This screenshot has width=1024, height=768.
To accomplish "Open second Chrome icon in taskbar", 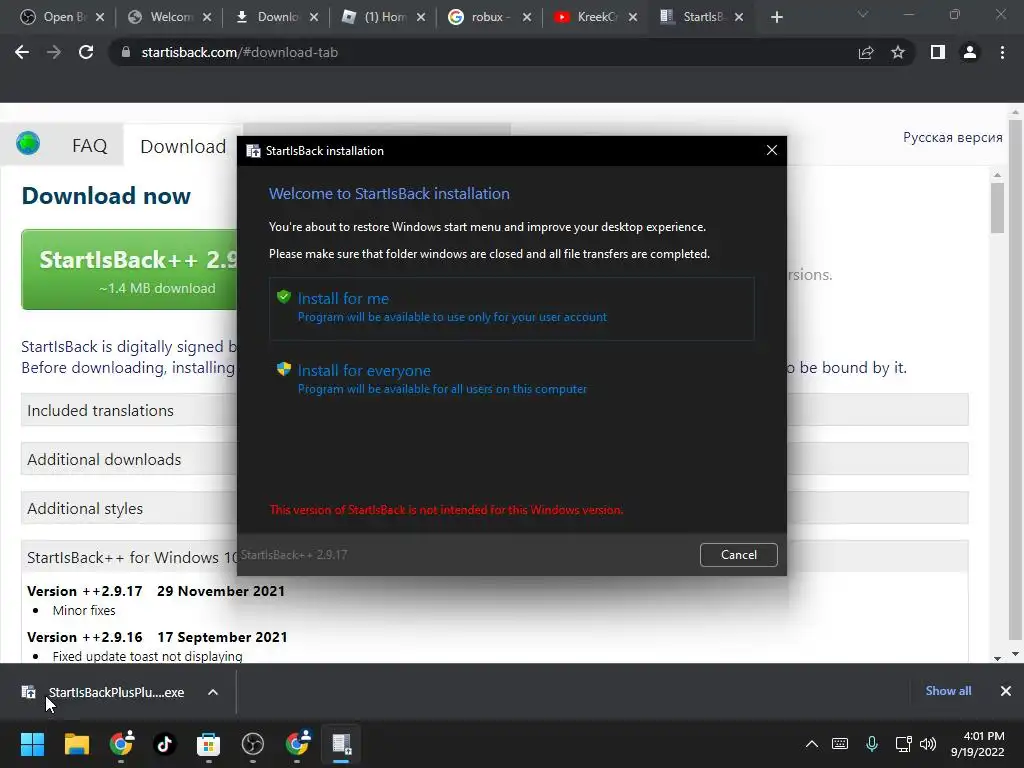I will (x=297, y=743).
